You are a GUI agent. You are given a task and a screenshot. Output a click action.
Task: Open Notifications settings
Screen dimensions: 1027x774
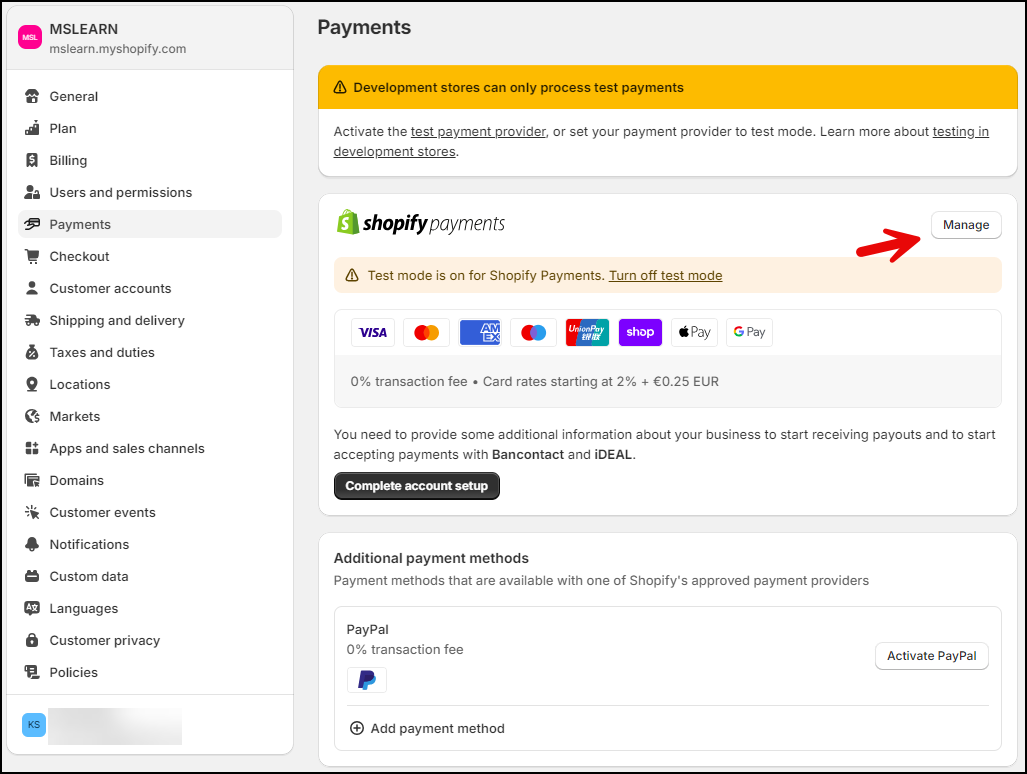150,544
